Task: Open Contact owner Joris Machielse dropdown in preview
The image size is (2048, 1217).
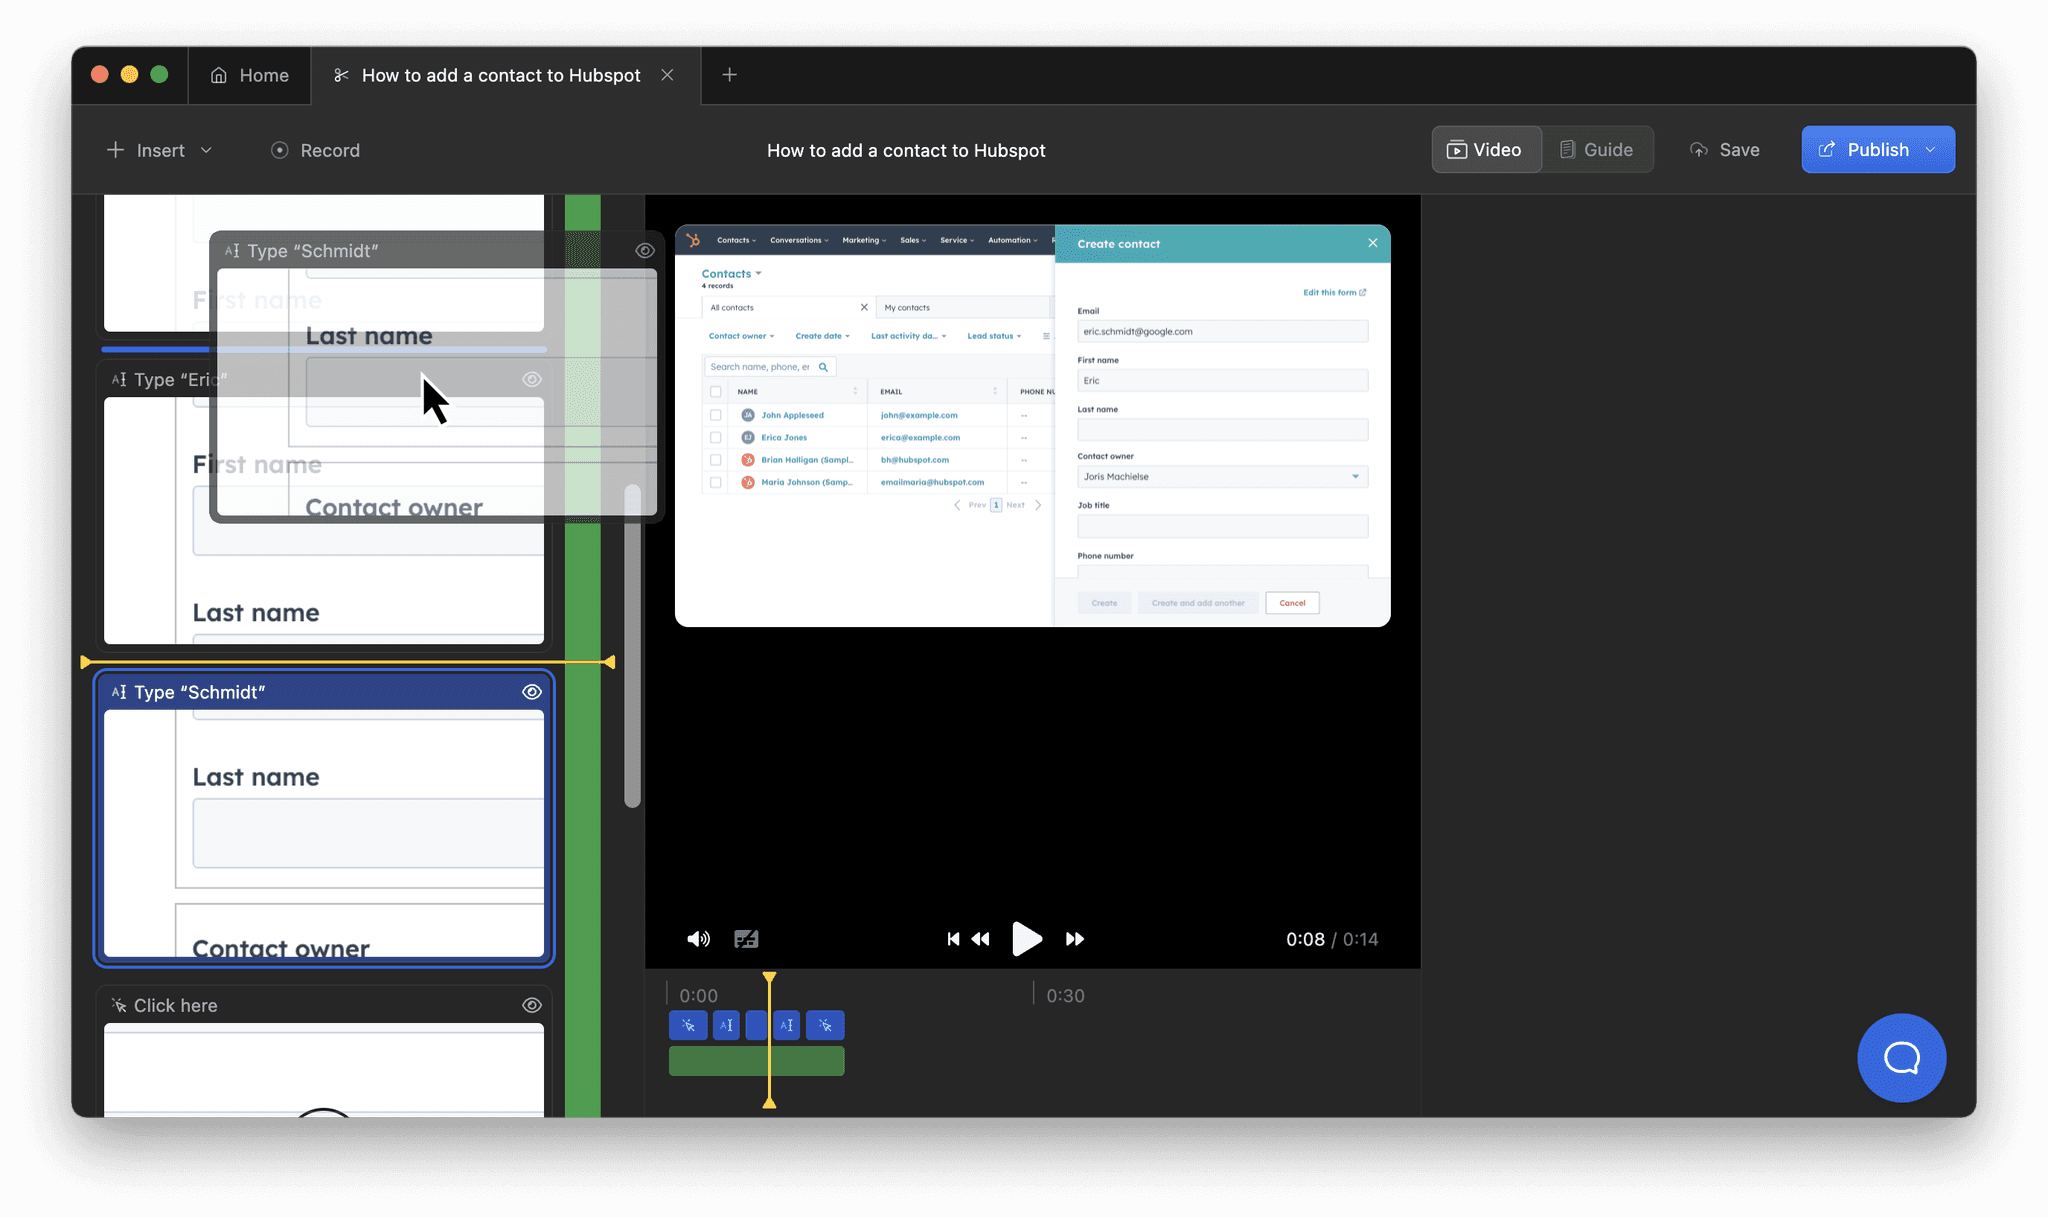Action: coord(1222,477)
